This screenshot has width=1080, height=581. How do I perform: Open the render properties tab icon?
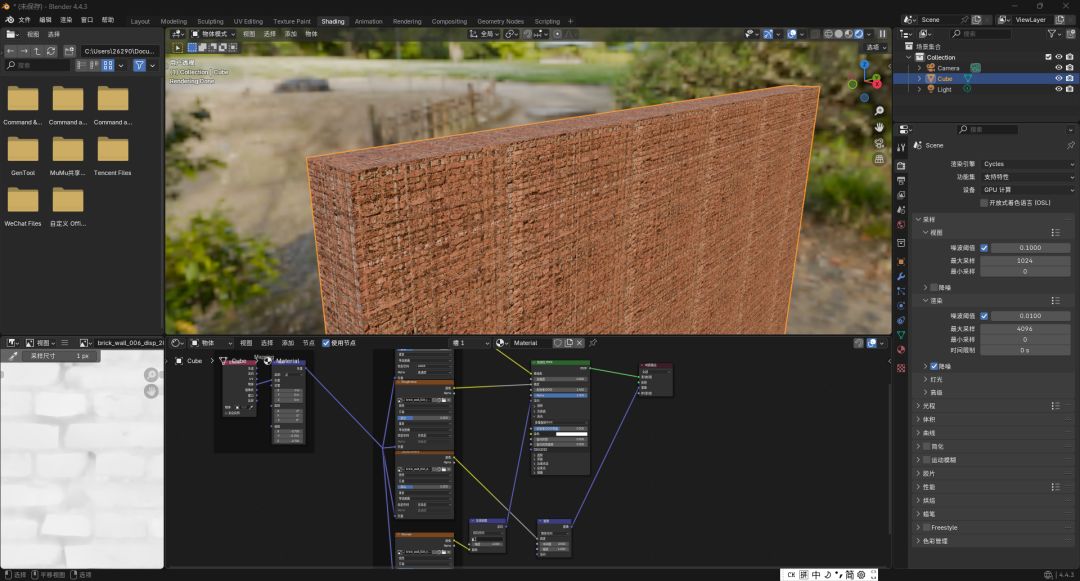(900, 165)
